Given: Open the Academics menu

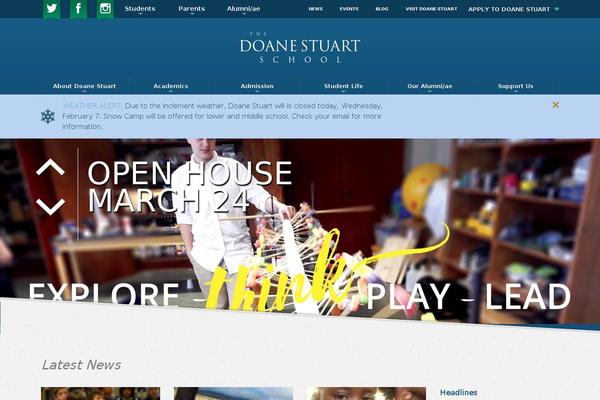Looking at the screenshot, I should [x=171, y=86].
